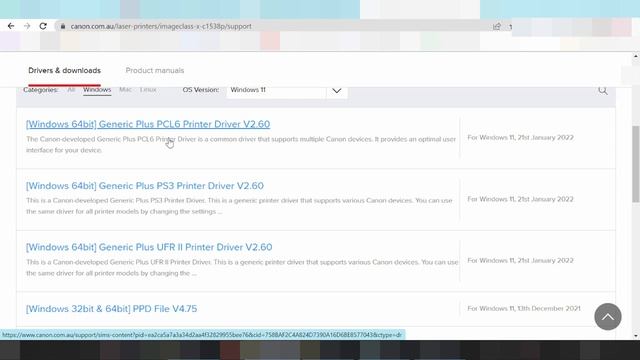Open the search magnifier in driver list
The height and width of the screenshot is (360, 640).
tap(602, 91)
